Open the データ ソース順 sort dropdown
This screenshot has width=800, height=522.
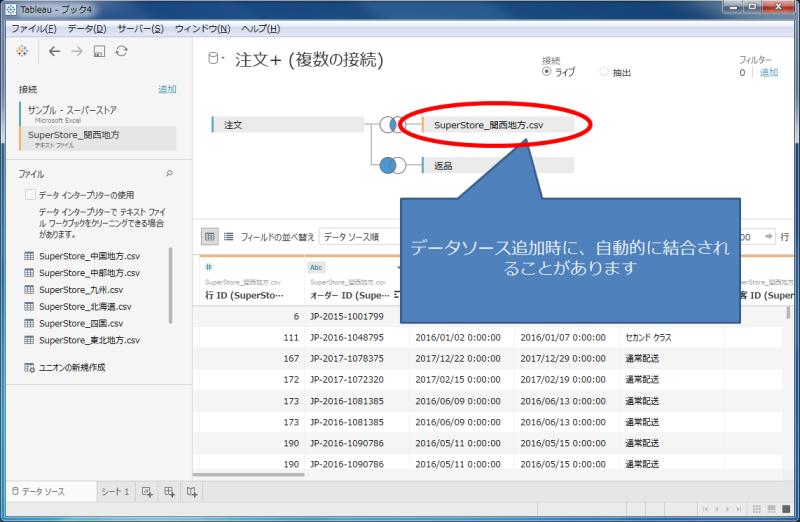tap(360, 237)
